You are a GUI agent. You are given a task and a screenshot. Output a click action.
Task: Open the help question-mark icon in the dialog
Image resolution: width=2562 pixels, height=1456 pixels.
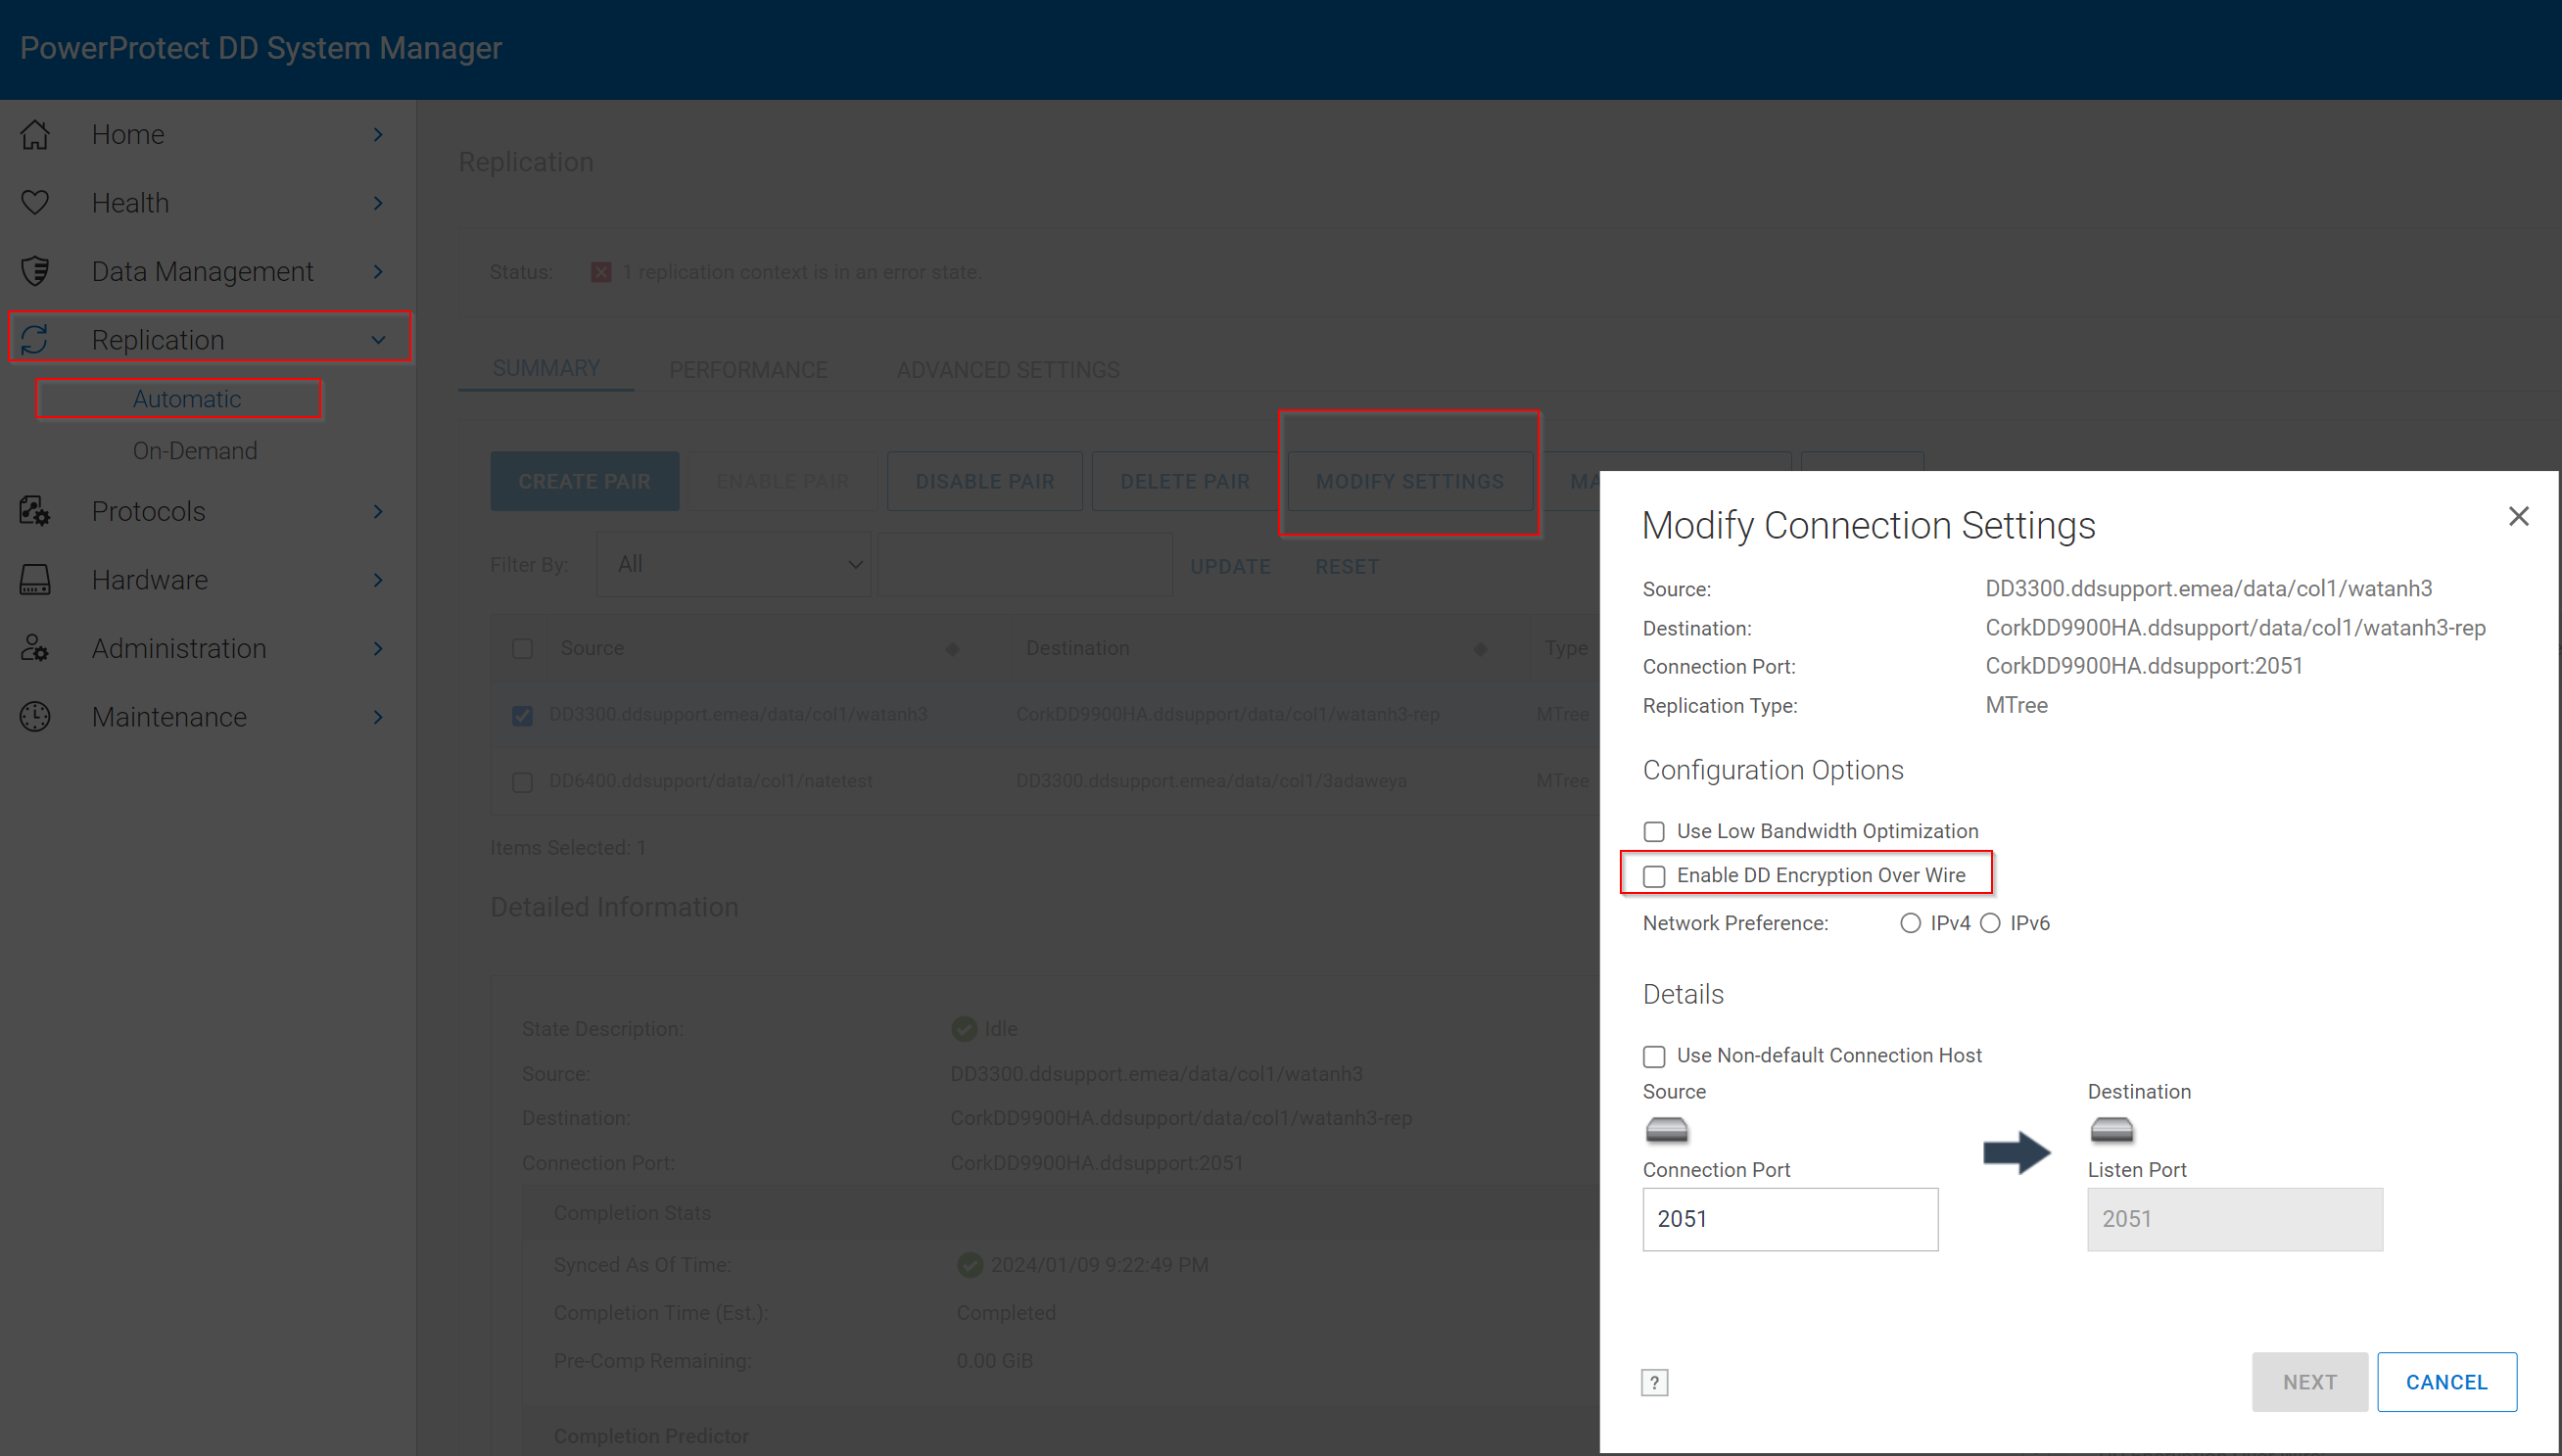point(1655,1382)
